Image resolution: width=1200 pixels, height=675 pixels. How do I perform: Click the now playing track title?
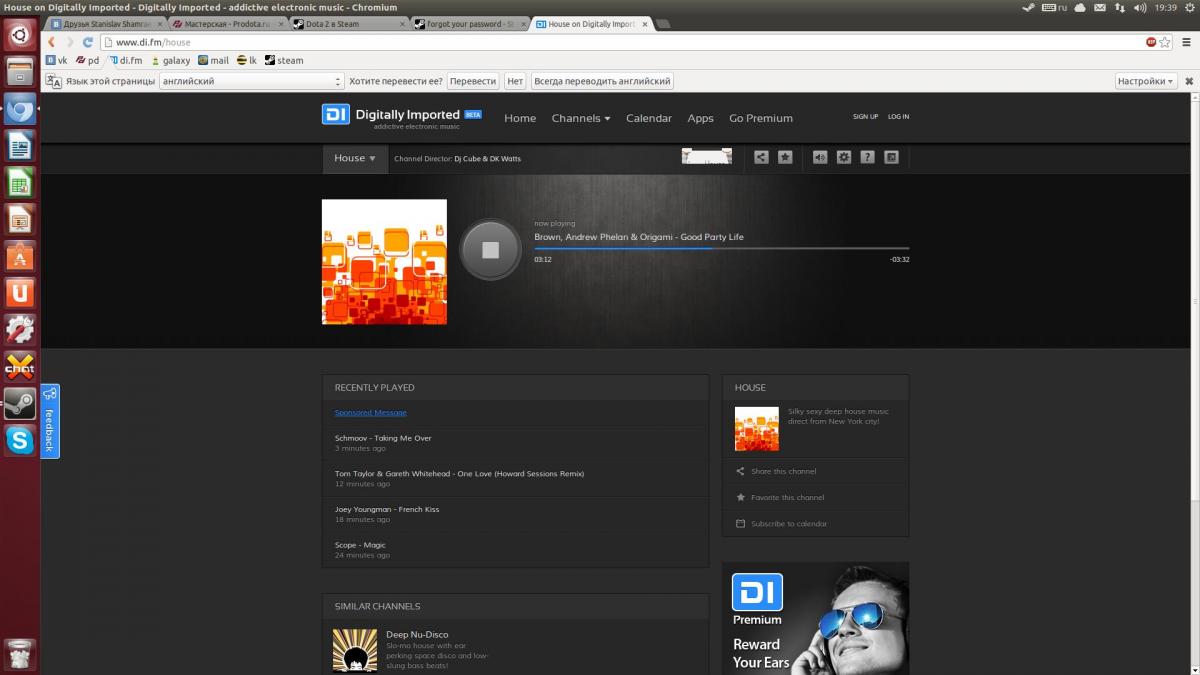click(639, 237)
